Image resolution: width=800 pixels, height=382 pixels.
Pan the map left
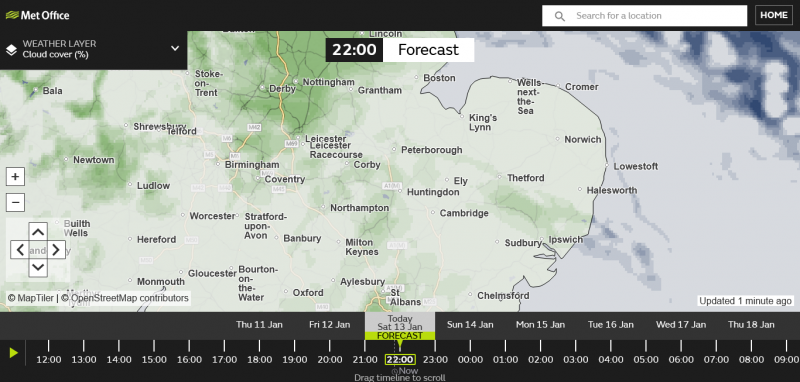[20, 250]
